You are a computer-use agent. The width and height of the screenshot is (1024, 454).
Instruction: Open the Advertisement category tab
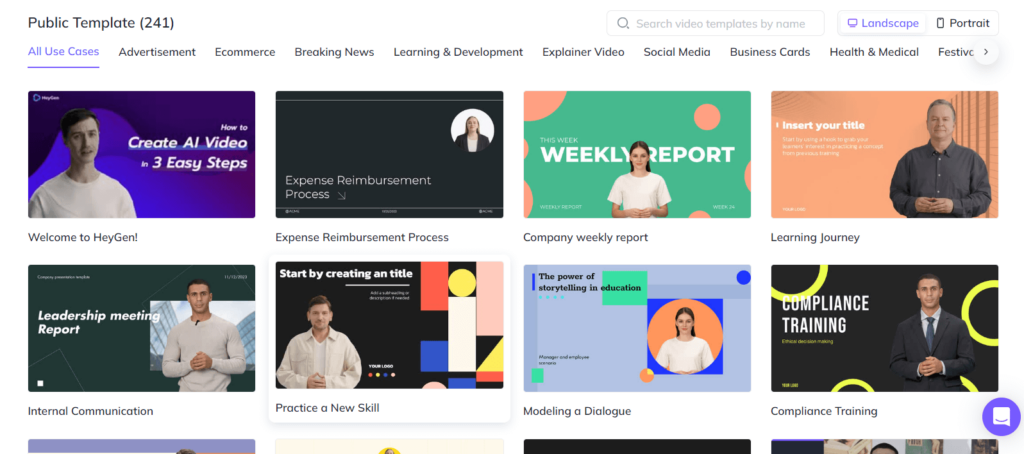(157, 52)
